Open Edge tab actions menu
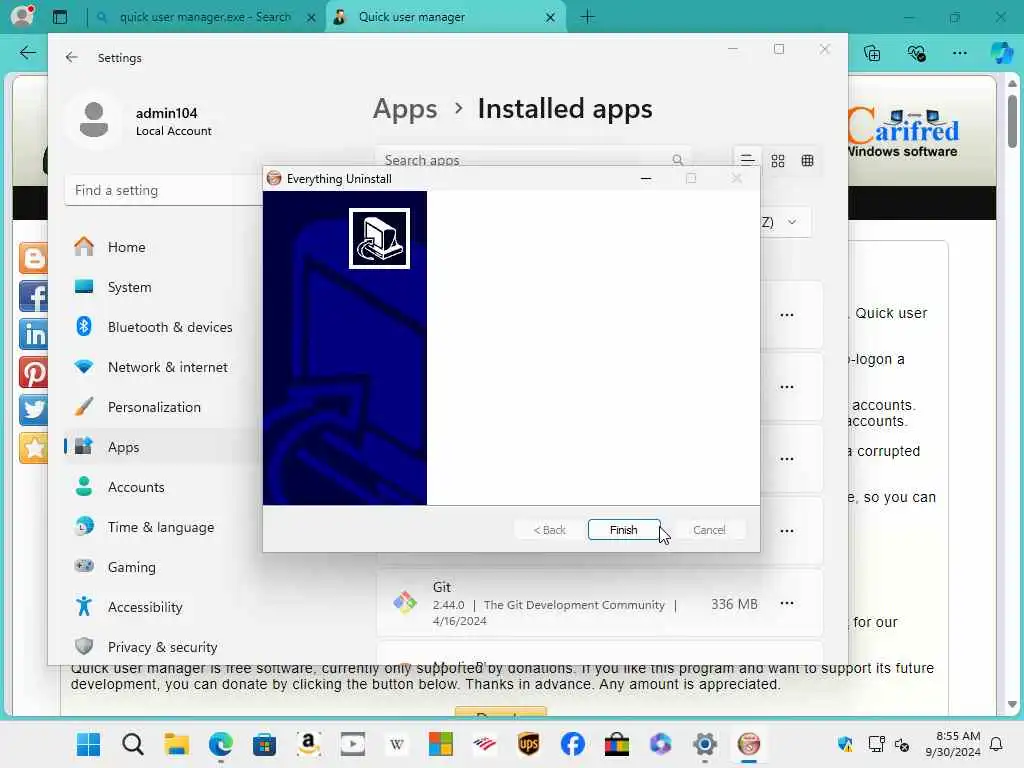Image resolution: width=1024 pixels, height=768 pixels. (x=60, y=17)
